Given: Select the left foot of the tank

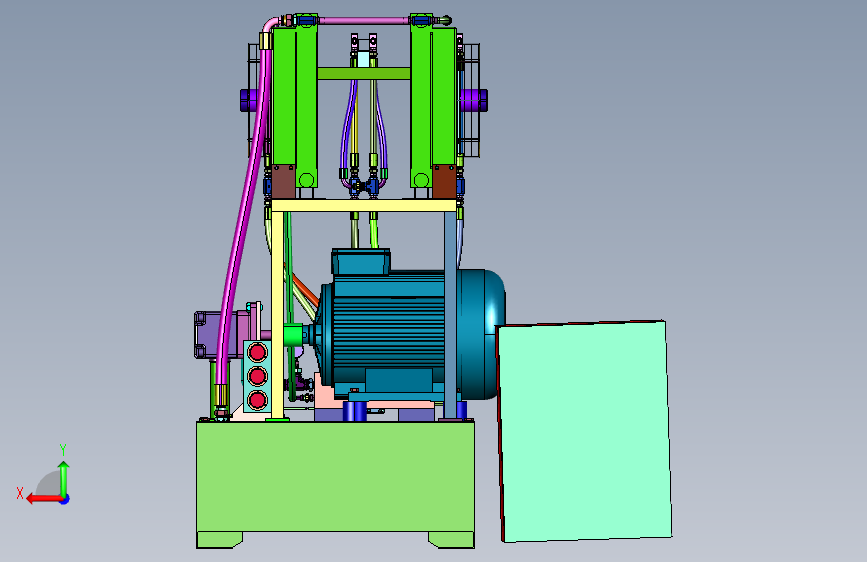Looking at the screenshot, I should coord(219,540).
